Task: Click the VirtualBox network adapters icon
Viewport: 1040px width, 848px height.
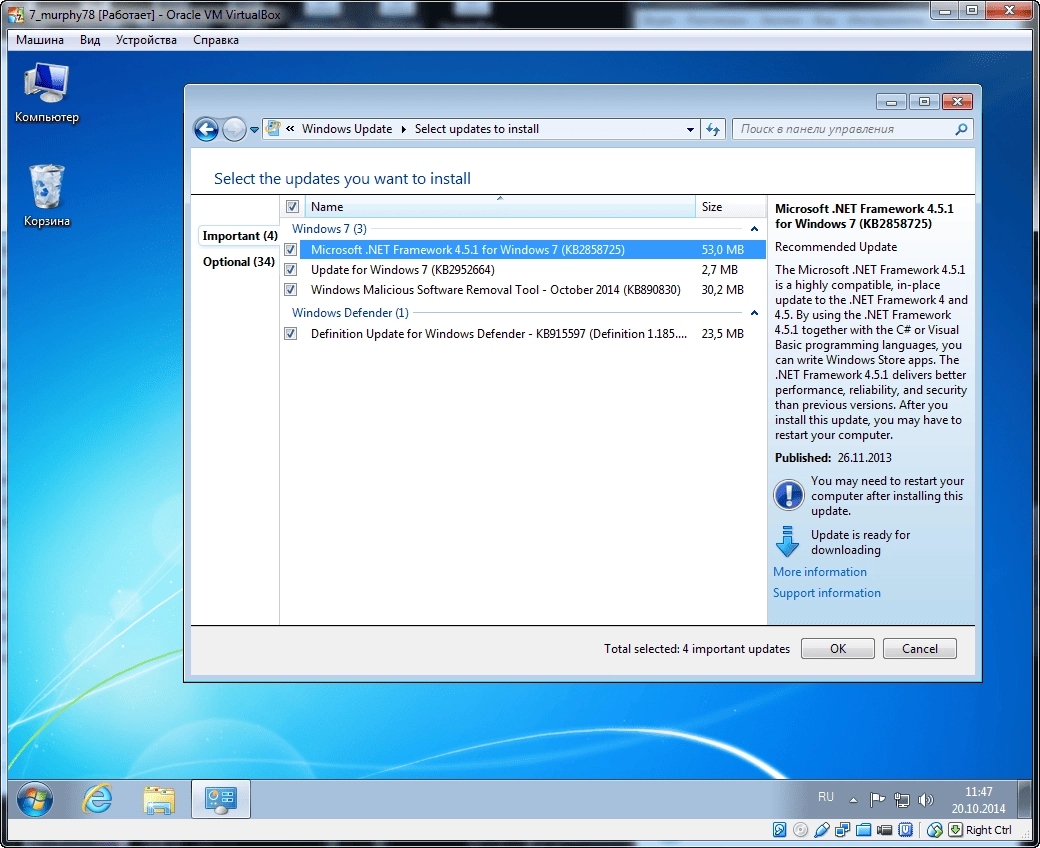Action: (x=843, y=829)
